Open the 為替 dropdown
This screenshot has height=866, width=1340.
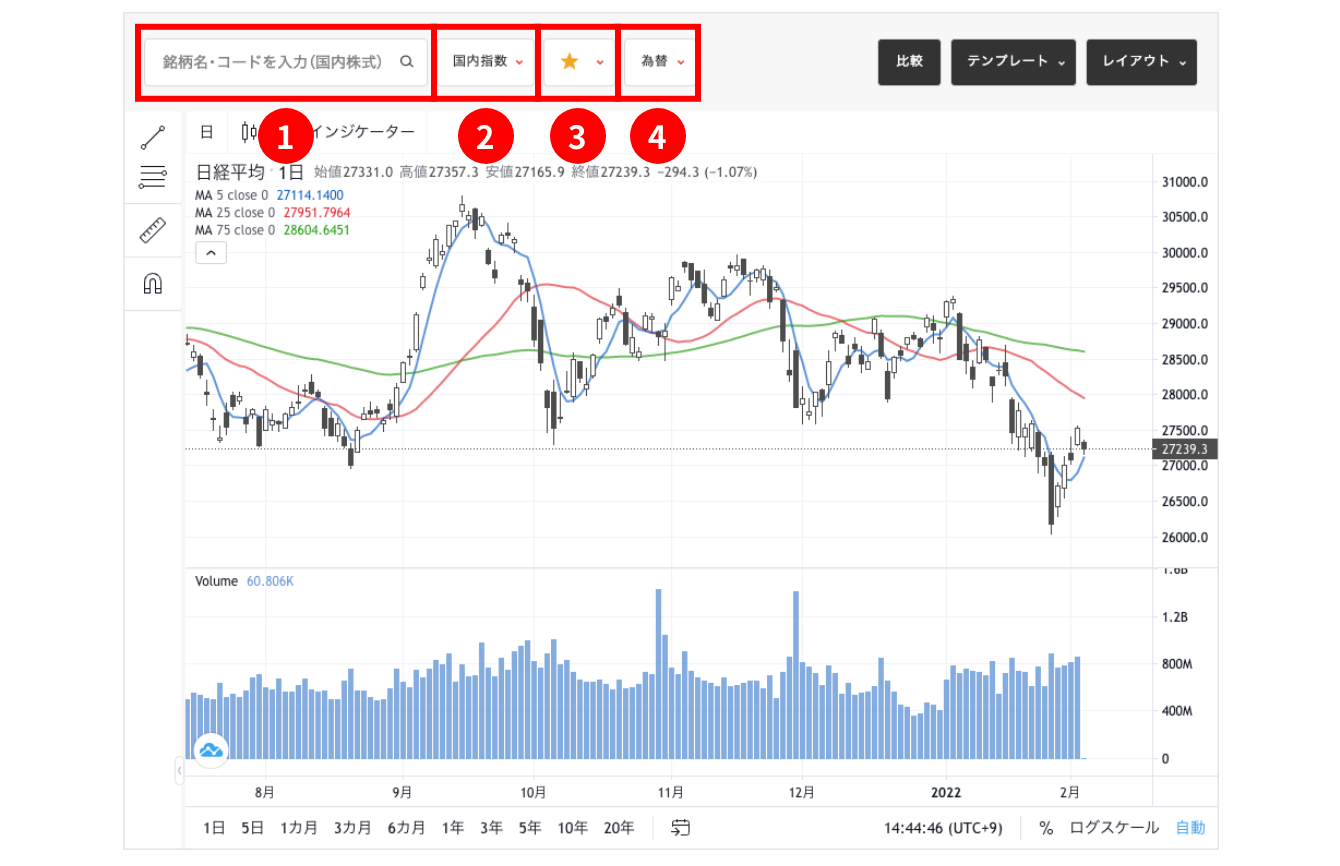660,62
